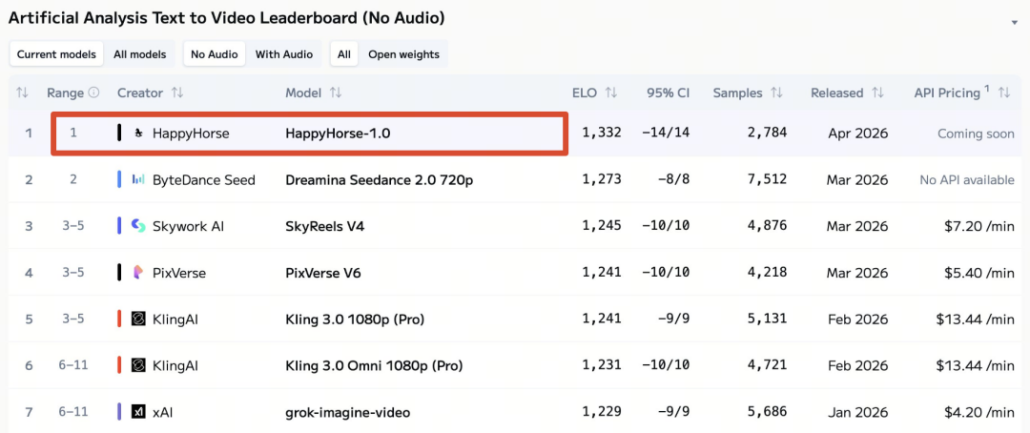Image resolution: width=1030 pixels, height=433 pixels.
Task: Click the HappyHorse creator logo icon
Action: (138, 134)
